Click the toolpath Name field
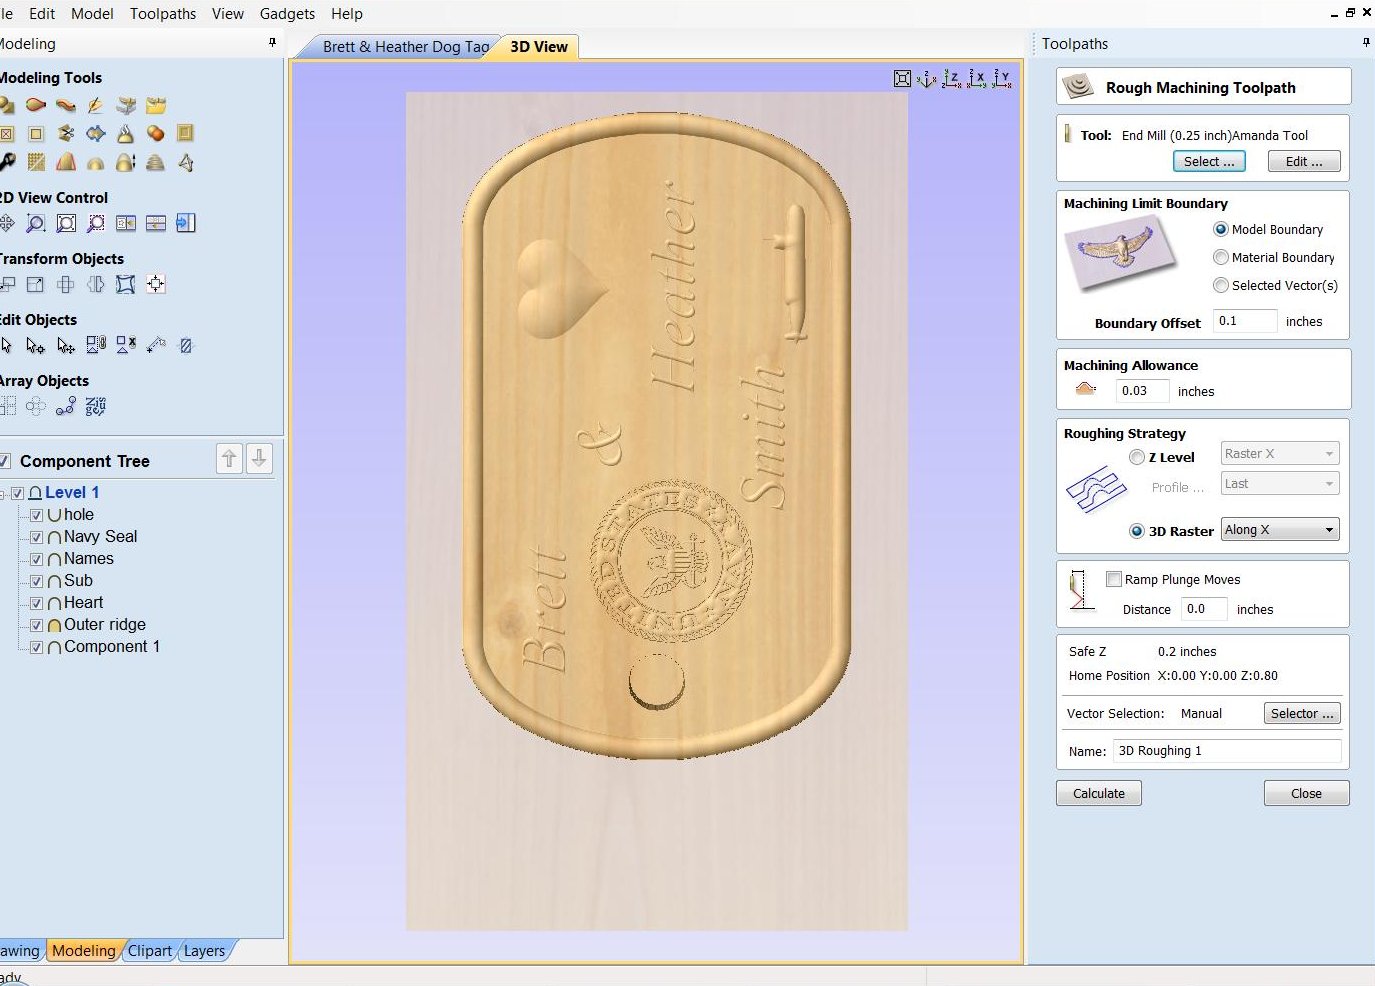This screenshot has width=1375, height=986. (1228, 751)
